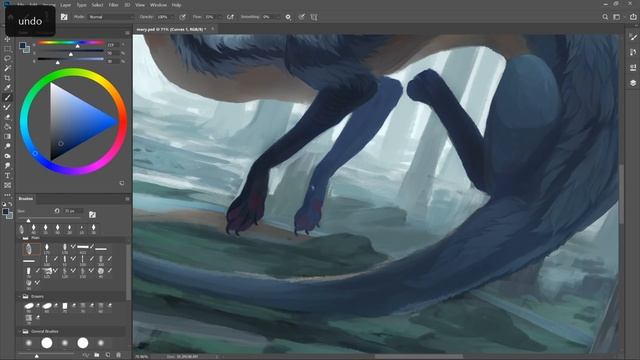Select the Mixer Brush tool

(x=7, y=107)
